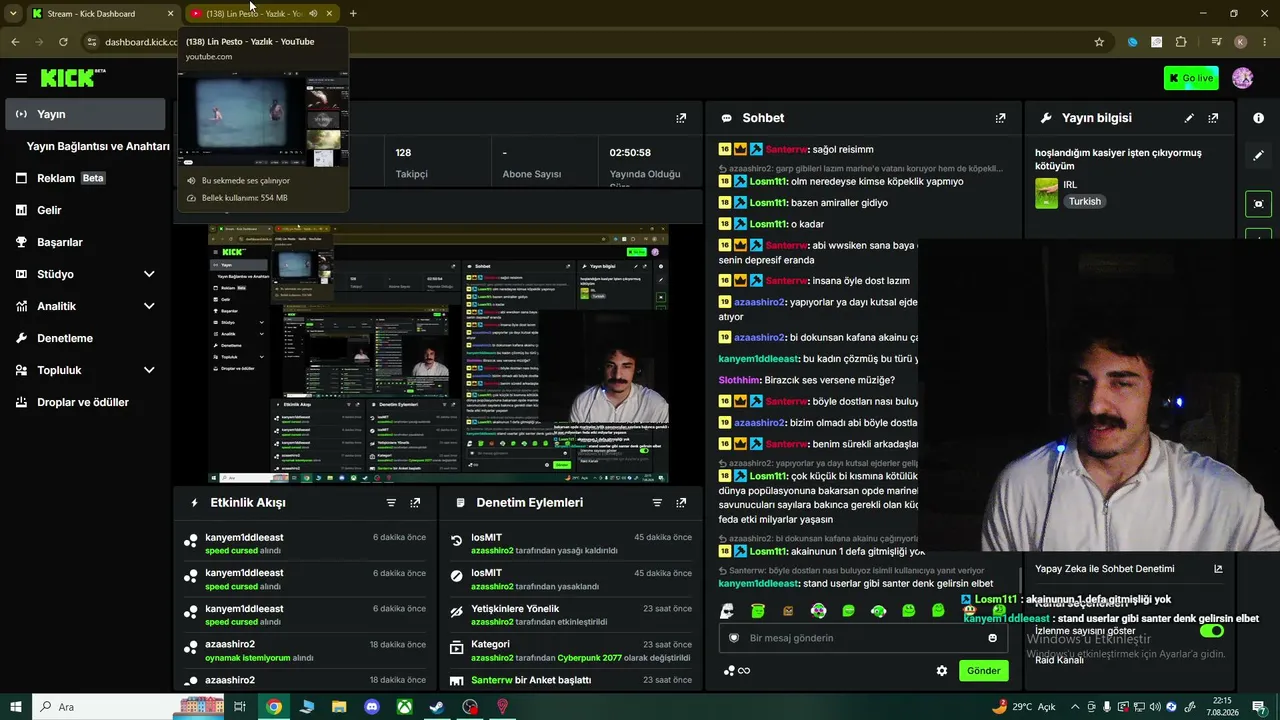Open Denetleme in the sidebar
The image size is (1280, 720).
pos(85,338)
